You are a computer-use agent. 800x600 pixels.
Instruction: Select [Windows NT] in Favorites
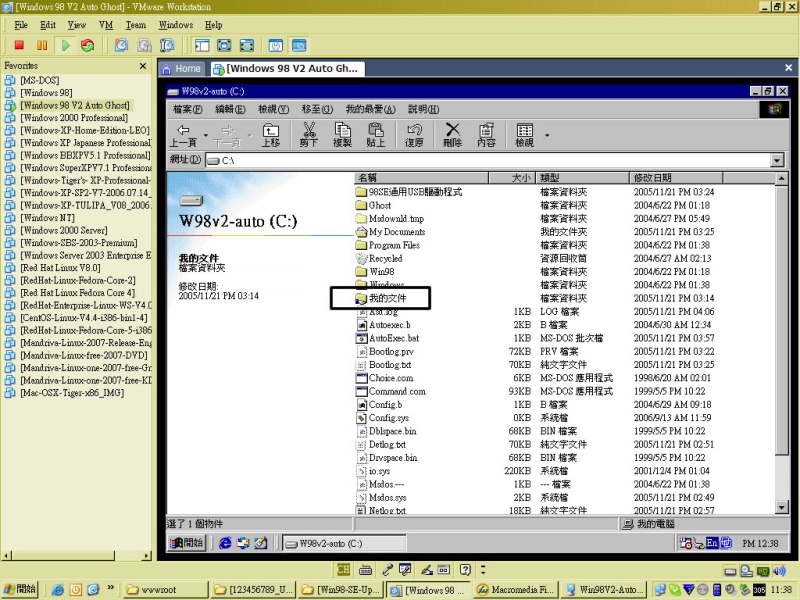(47, 218)
